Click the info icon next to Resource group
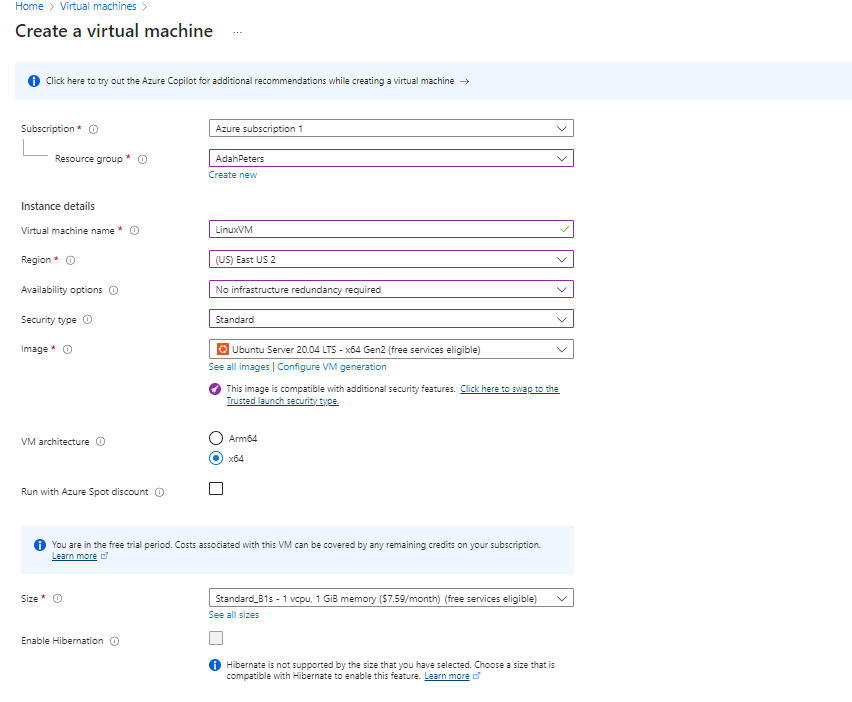852x702 pixels. 142,159
